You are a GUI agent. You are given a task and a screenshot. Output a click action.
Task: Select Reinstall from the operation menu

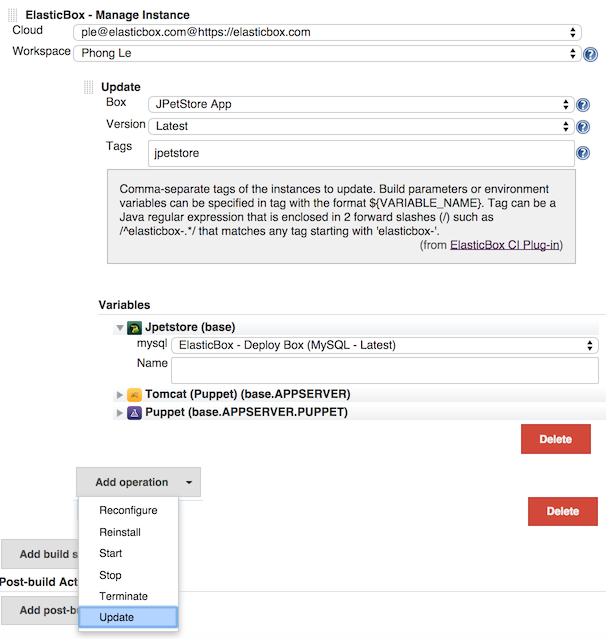point(128,532)
